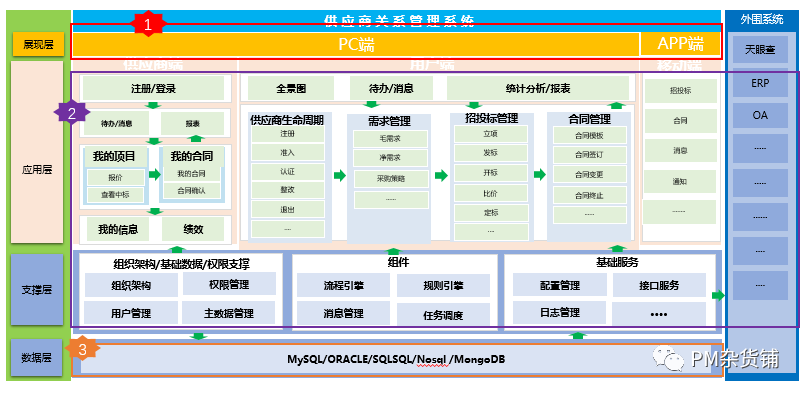Click the 合同签订 item
Viewport: 805px width, 394px height.
point(589,155)
